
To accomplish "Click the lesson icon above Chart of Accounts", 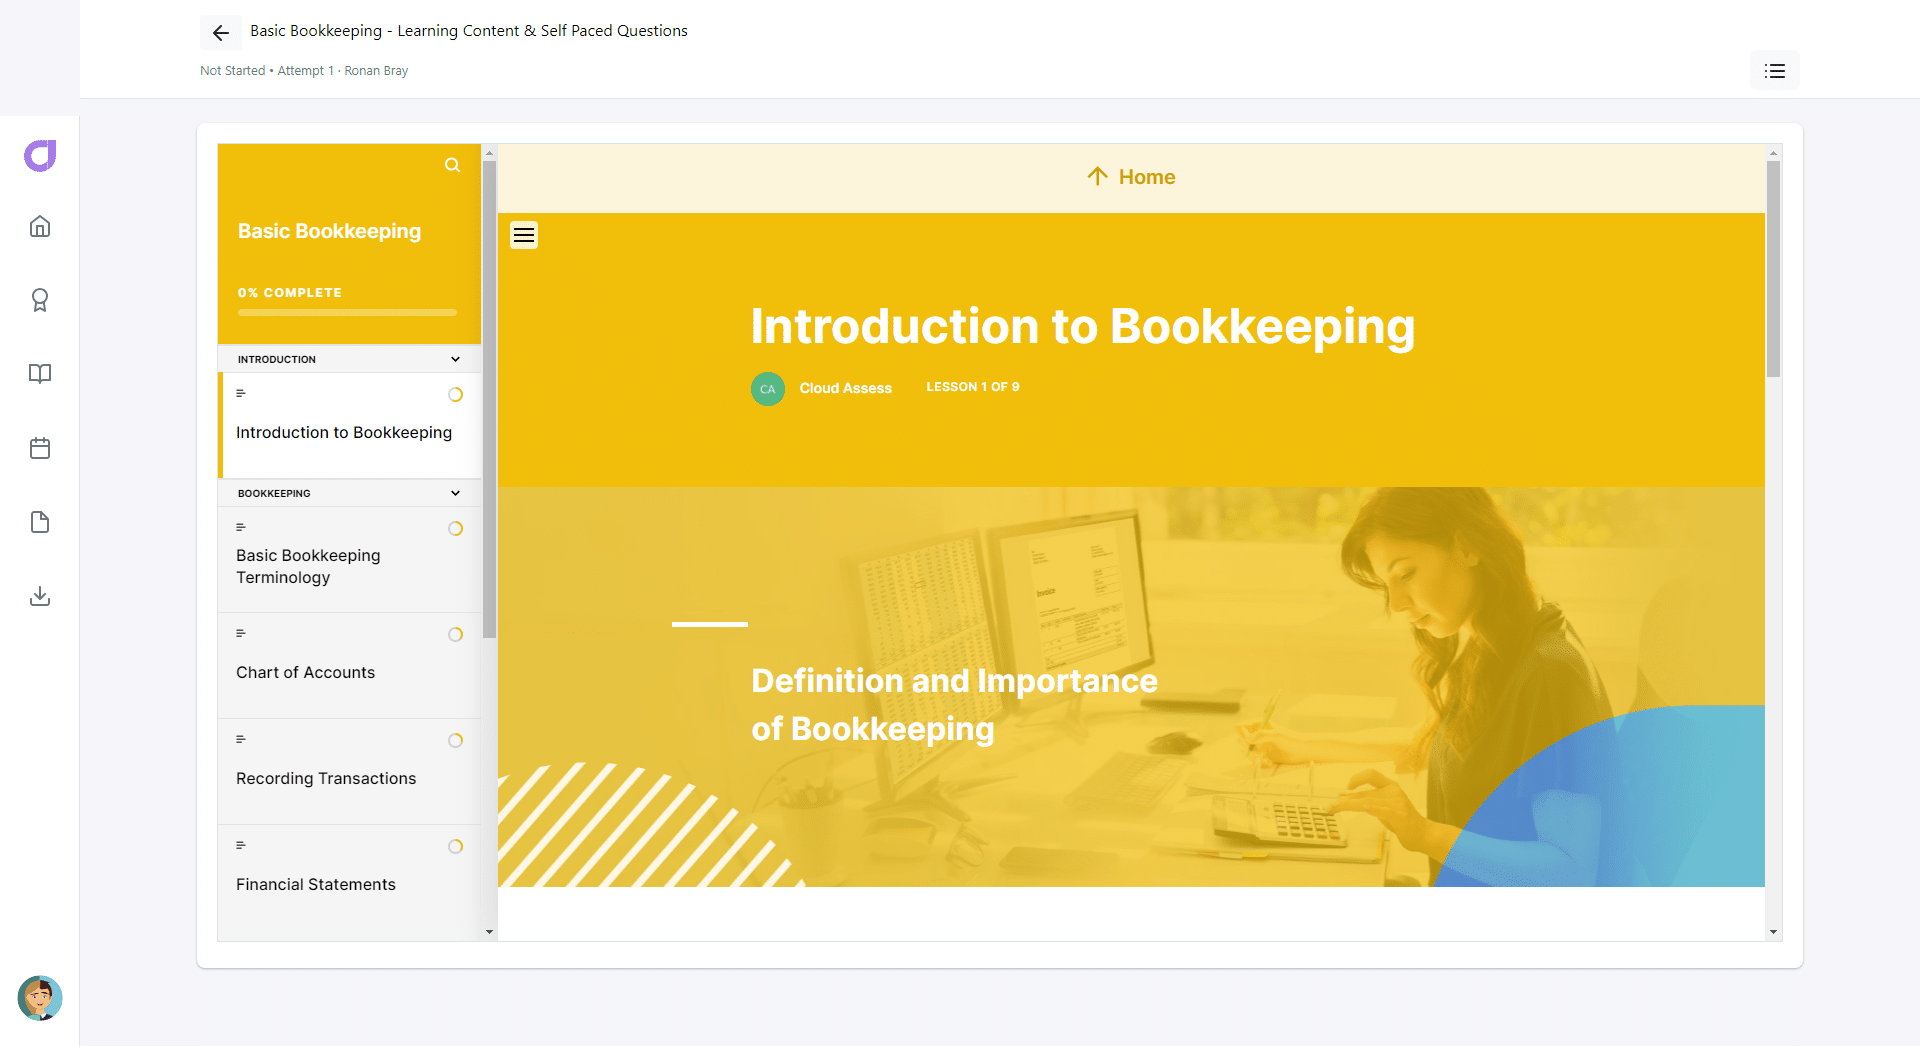I will coord(241,633).
